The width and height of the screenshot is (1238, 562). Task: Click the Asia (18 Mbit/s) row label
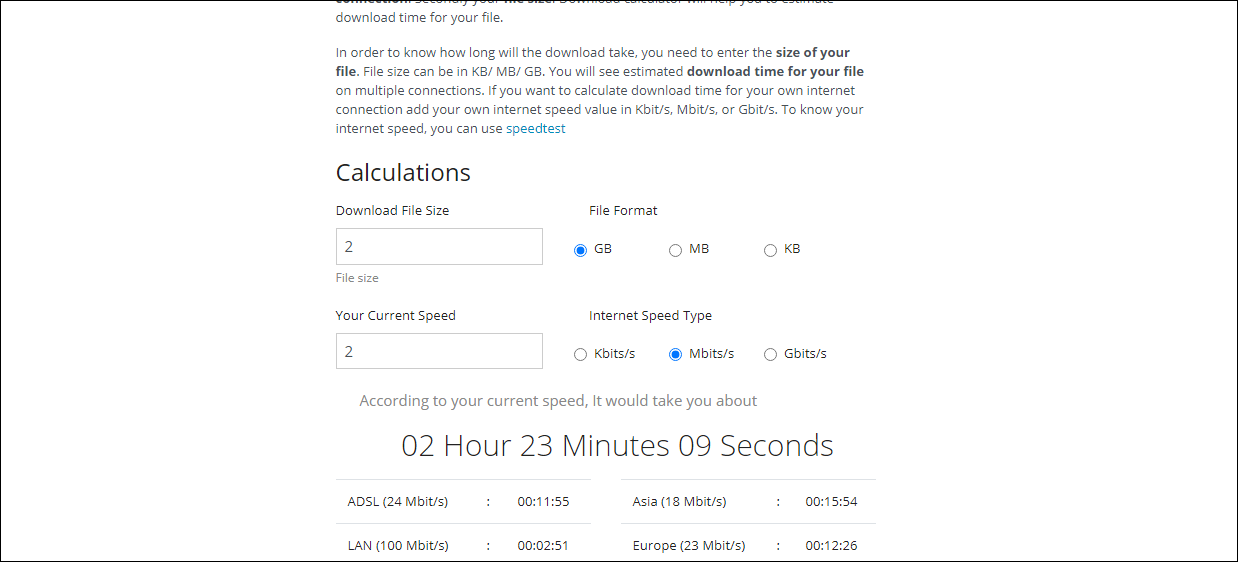coord(679,502)
